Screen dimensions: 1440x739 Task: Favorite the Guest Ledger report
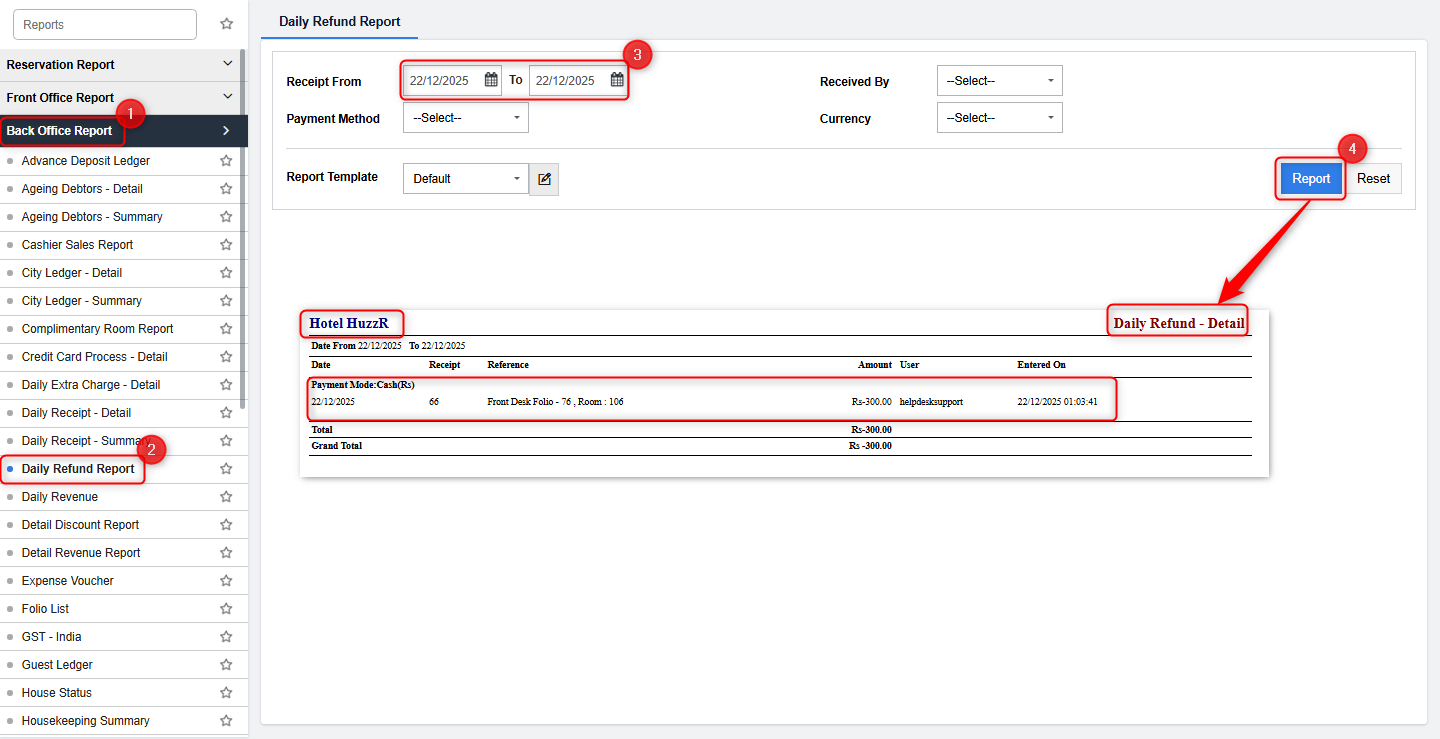[226, 664]
